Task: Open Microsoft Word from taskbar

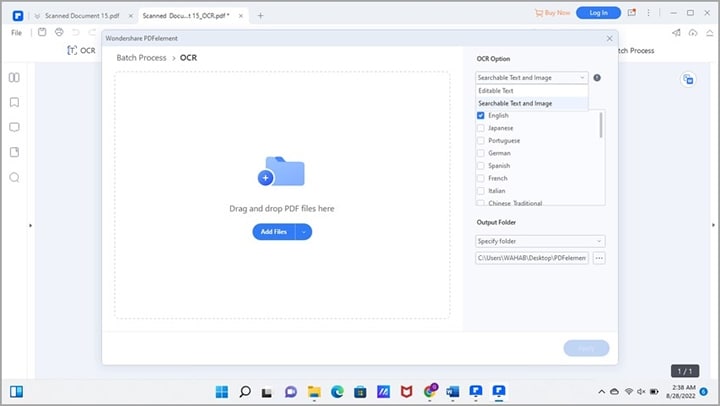Action: (452, 391)
